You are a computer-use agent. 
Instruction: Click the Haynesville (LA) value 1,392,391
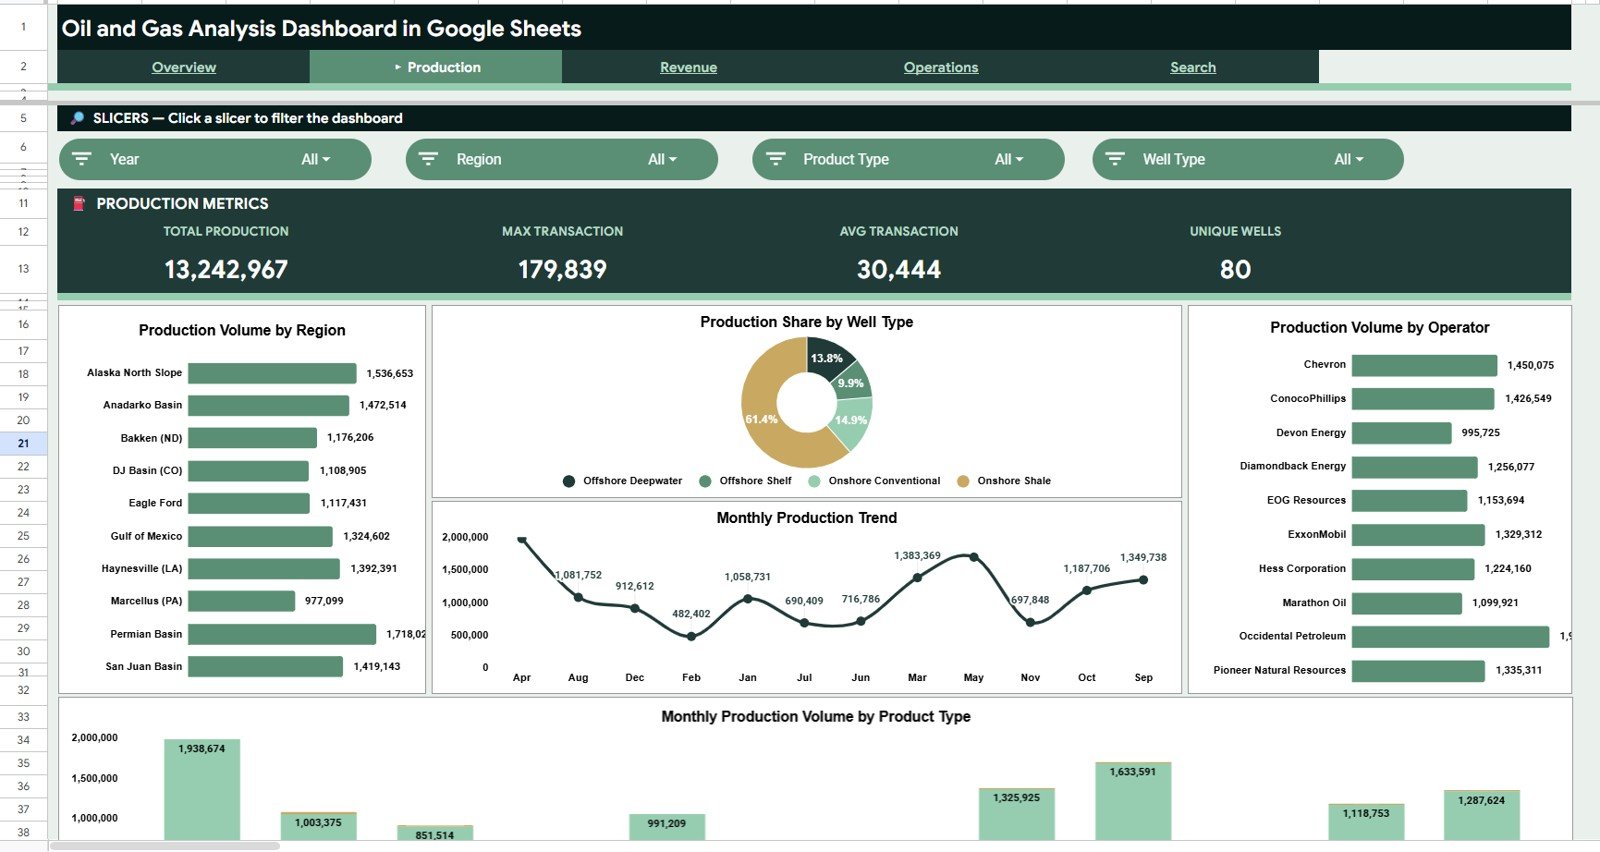(374, 568)
